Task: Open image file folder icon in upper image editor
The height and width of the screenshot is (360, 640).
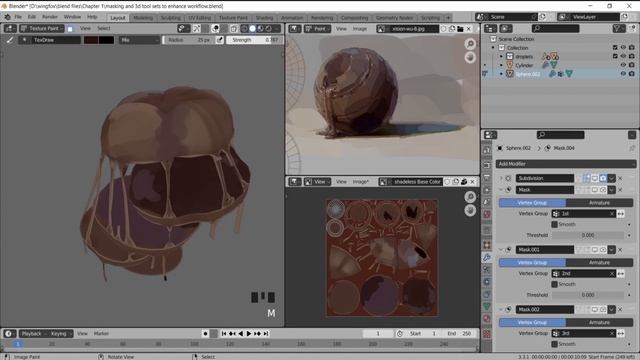Action: (460, 29)
